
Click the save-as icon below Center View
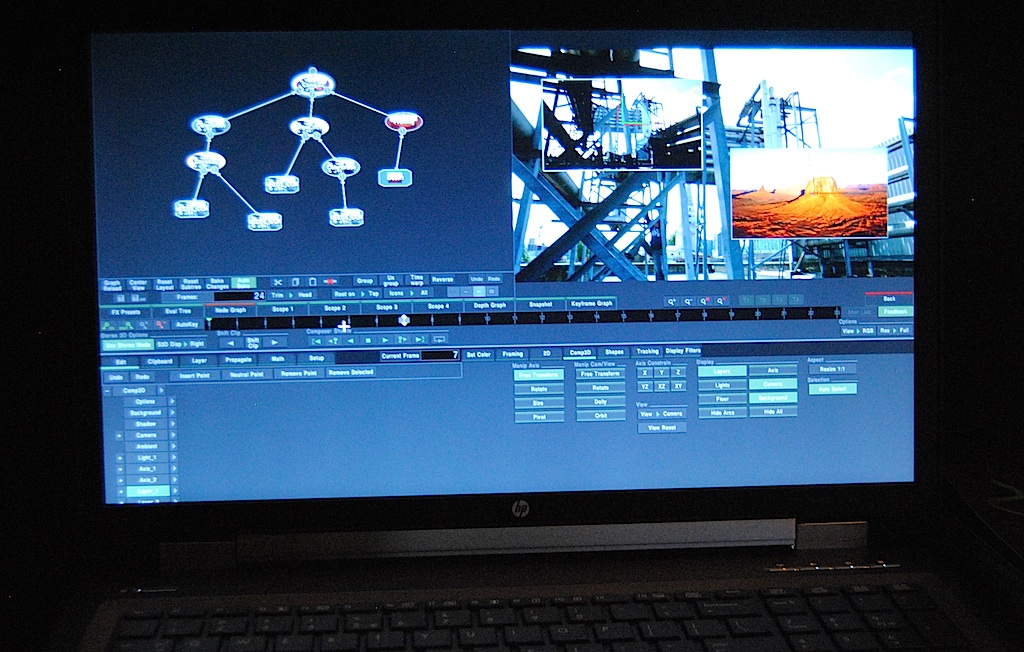point(138,298)
